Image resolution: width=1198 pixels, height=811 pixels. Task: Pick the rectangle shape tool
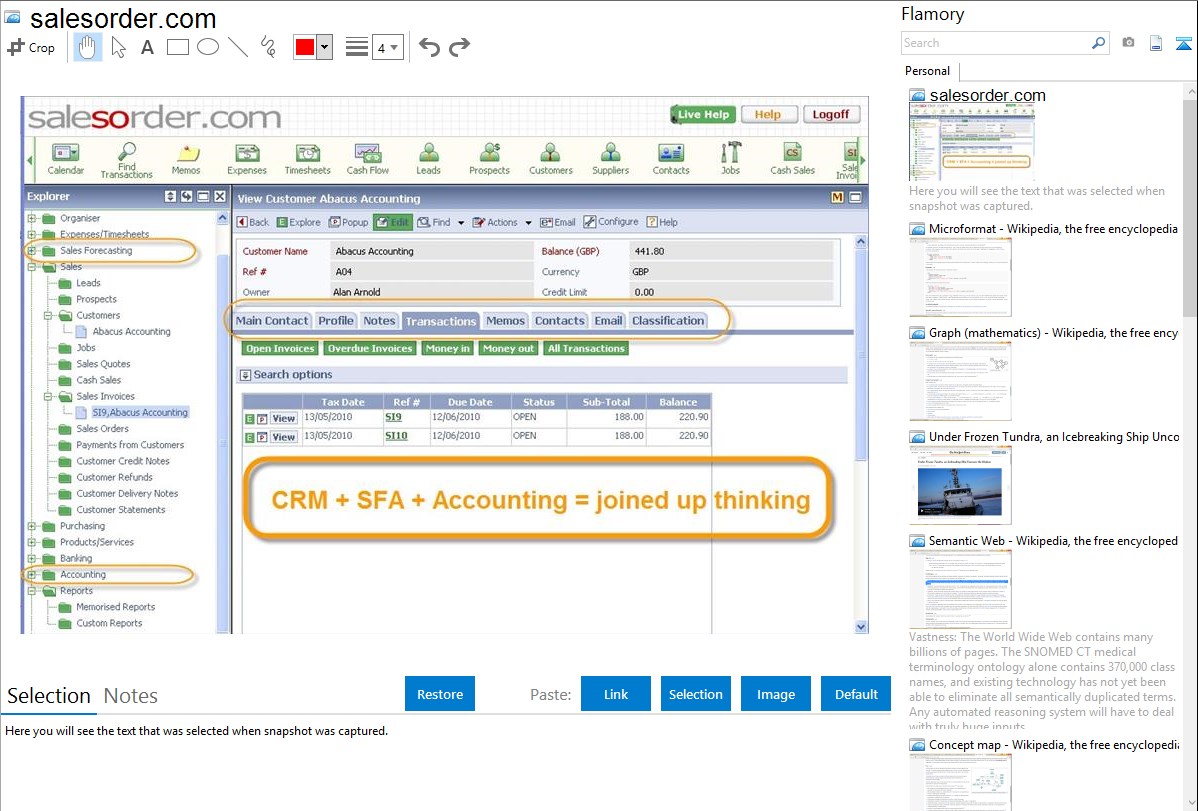(x=178, y=47)
